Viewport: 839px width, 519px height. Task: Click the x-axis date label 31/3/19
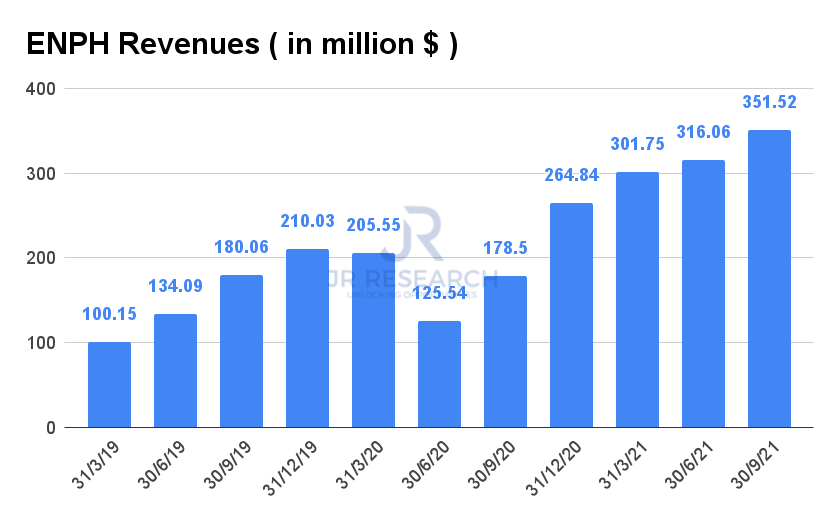[x=96, y=464]
